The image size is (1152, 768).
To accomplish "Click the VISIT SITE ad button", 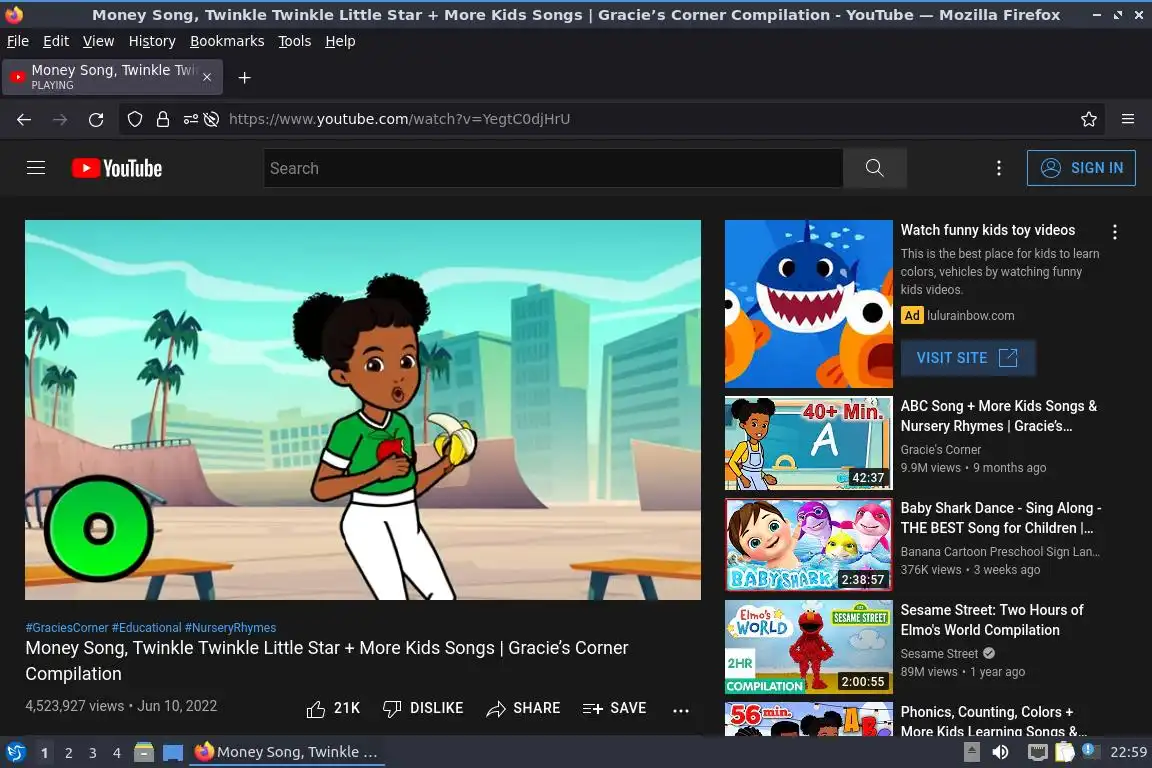I will (968, 358).
